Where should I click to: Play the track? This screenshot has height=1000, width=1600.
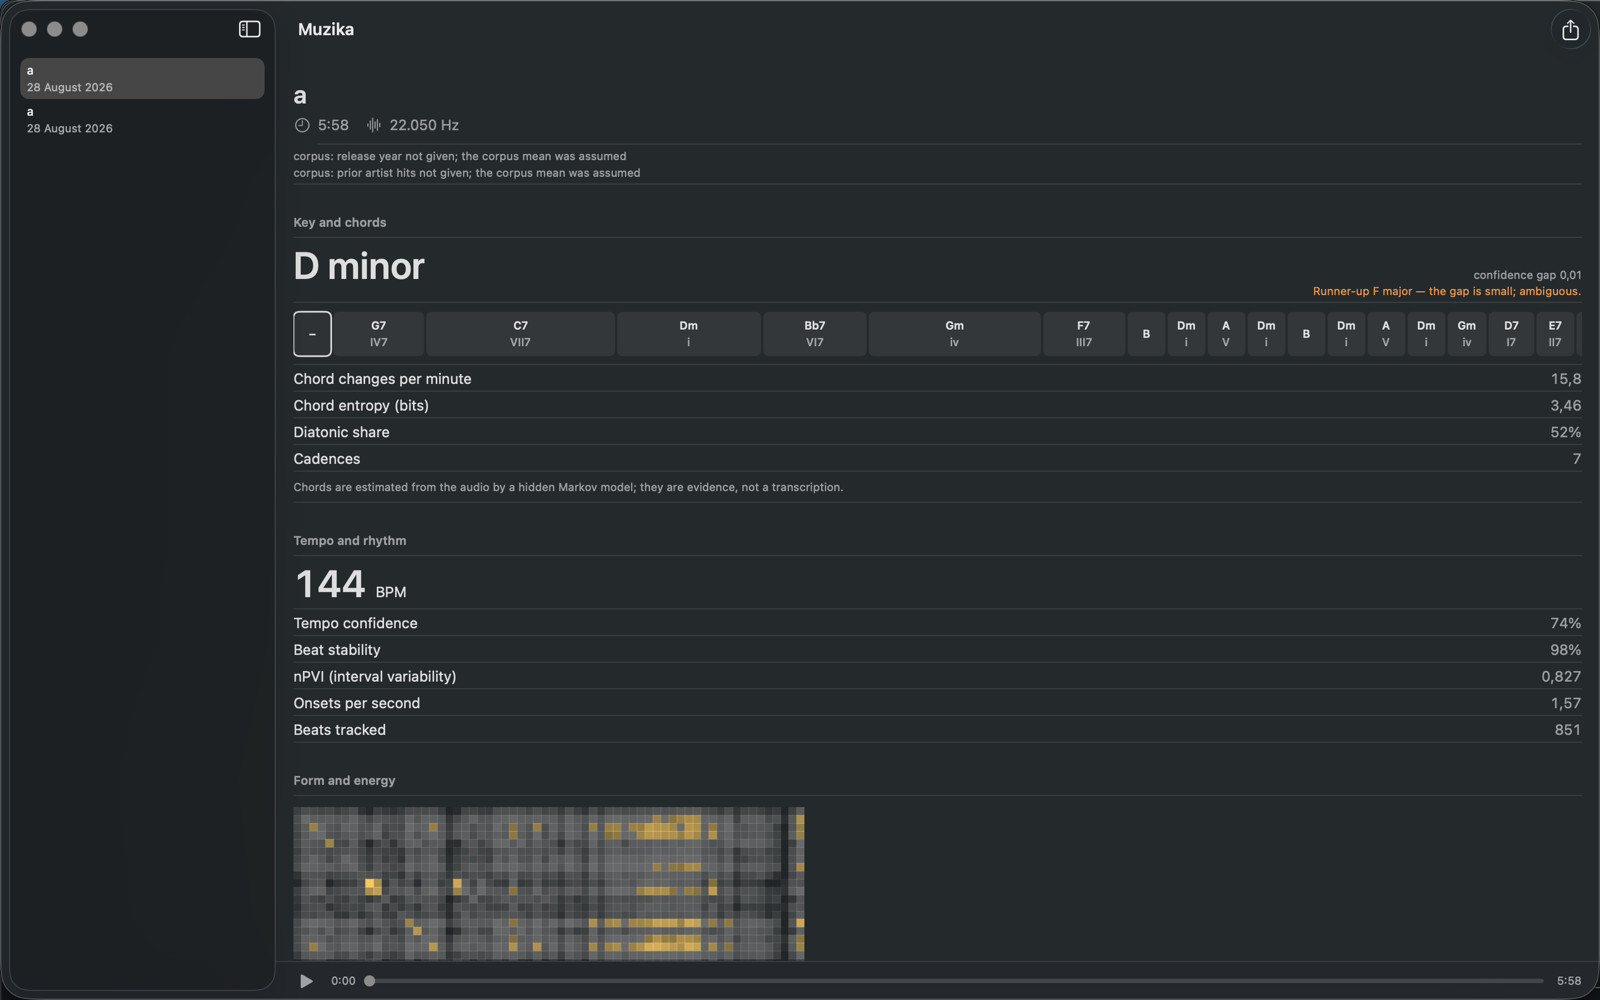pyautogui.click(x=306, y=981)
